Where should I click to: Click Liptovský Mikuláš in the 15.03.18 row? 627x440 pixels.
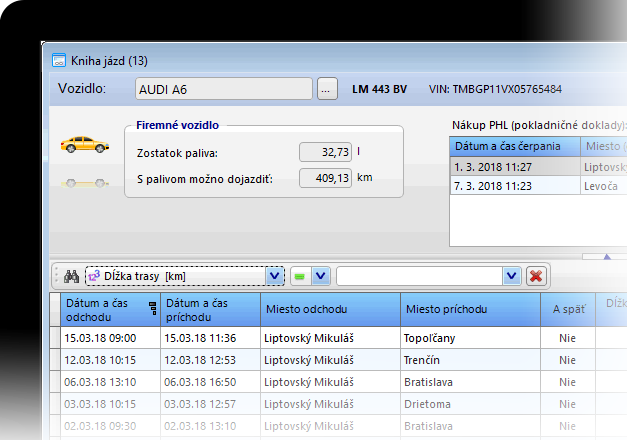pyautogui.click(x=330, y=338)
